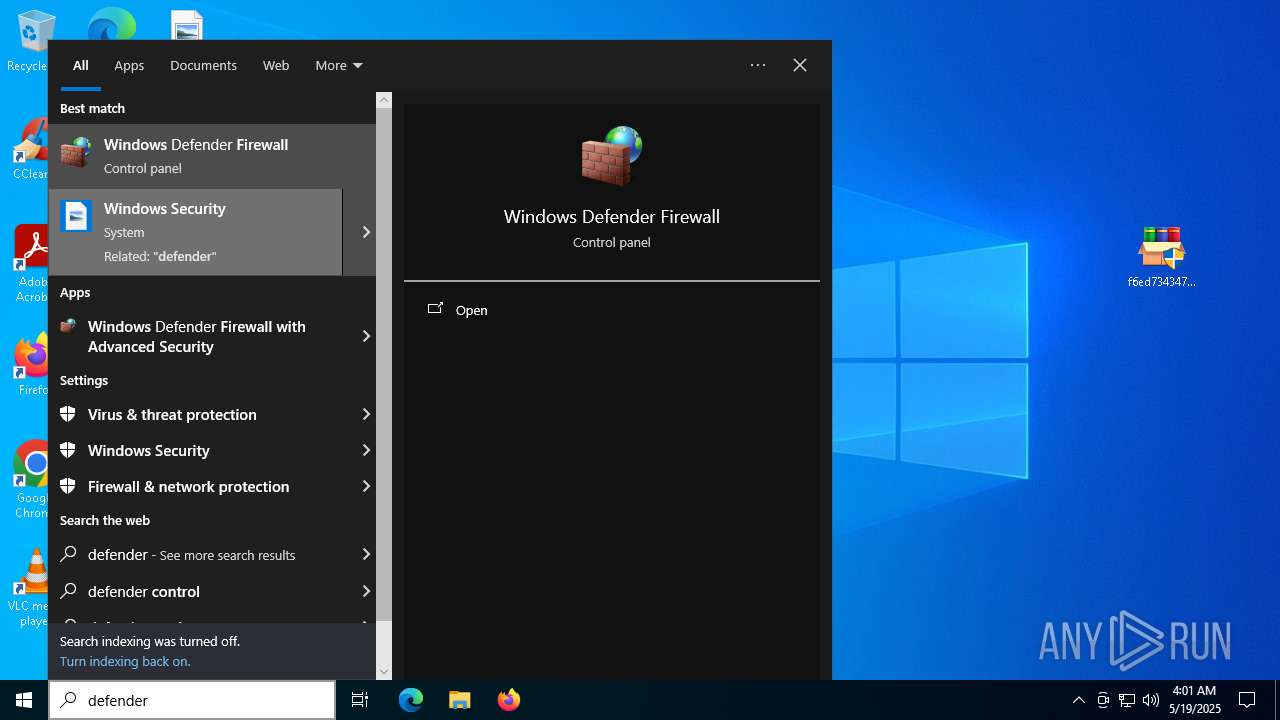Click Search indexing was turned off message
This screenshot has height=720, width=1280.
tap(150, 641)
